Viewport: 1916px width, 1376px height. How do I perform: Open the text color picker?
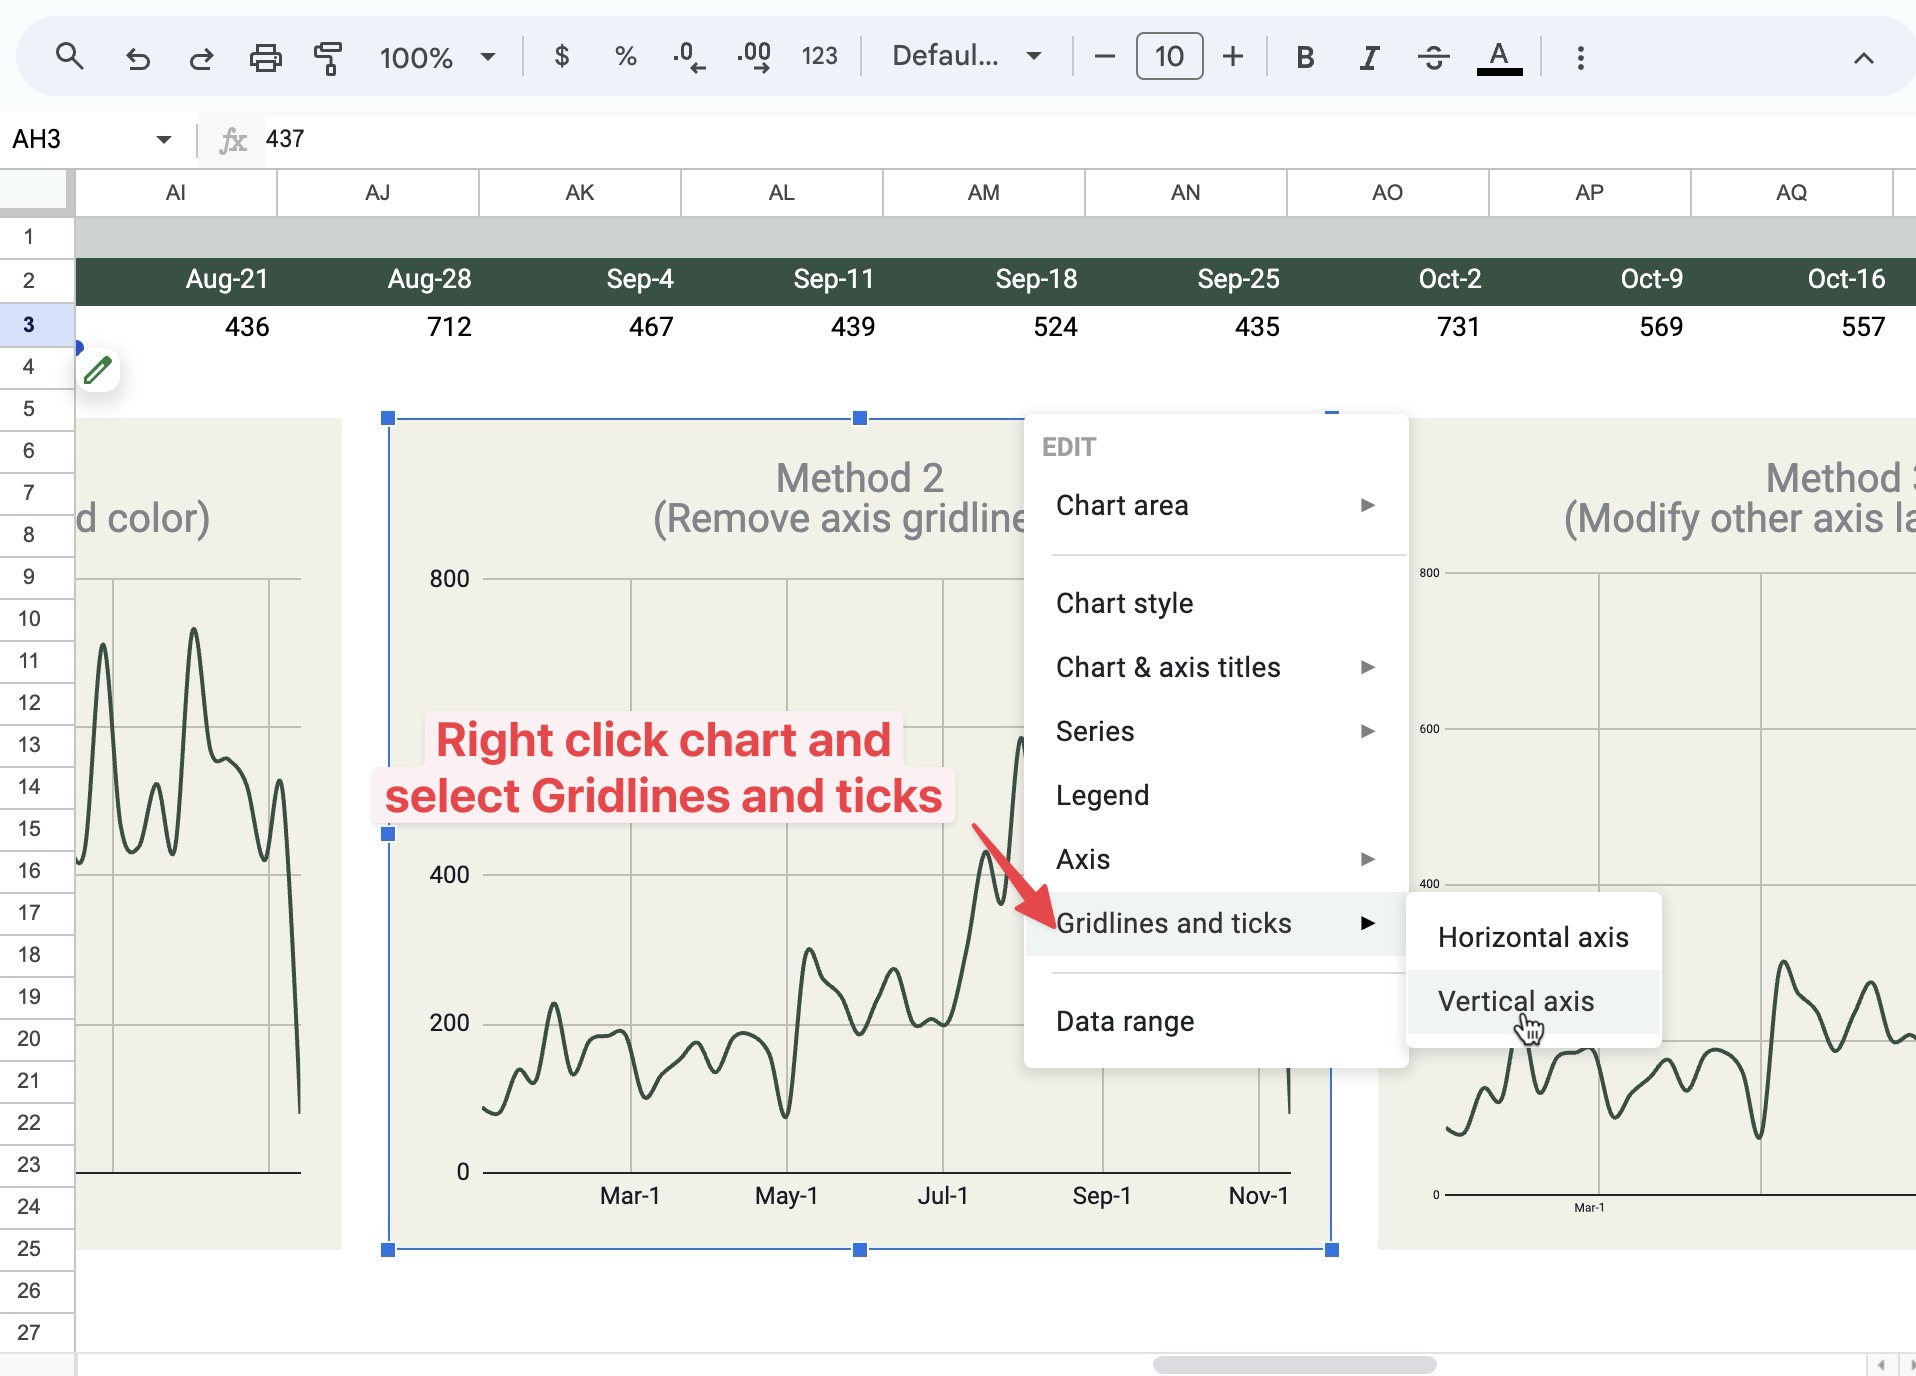point(1496,57)
